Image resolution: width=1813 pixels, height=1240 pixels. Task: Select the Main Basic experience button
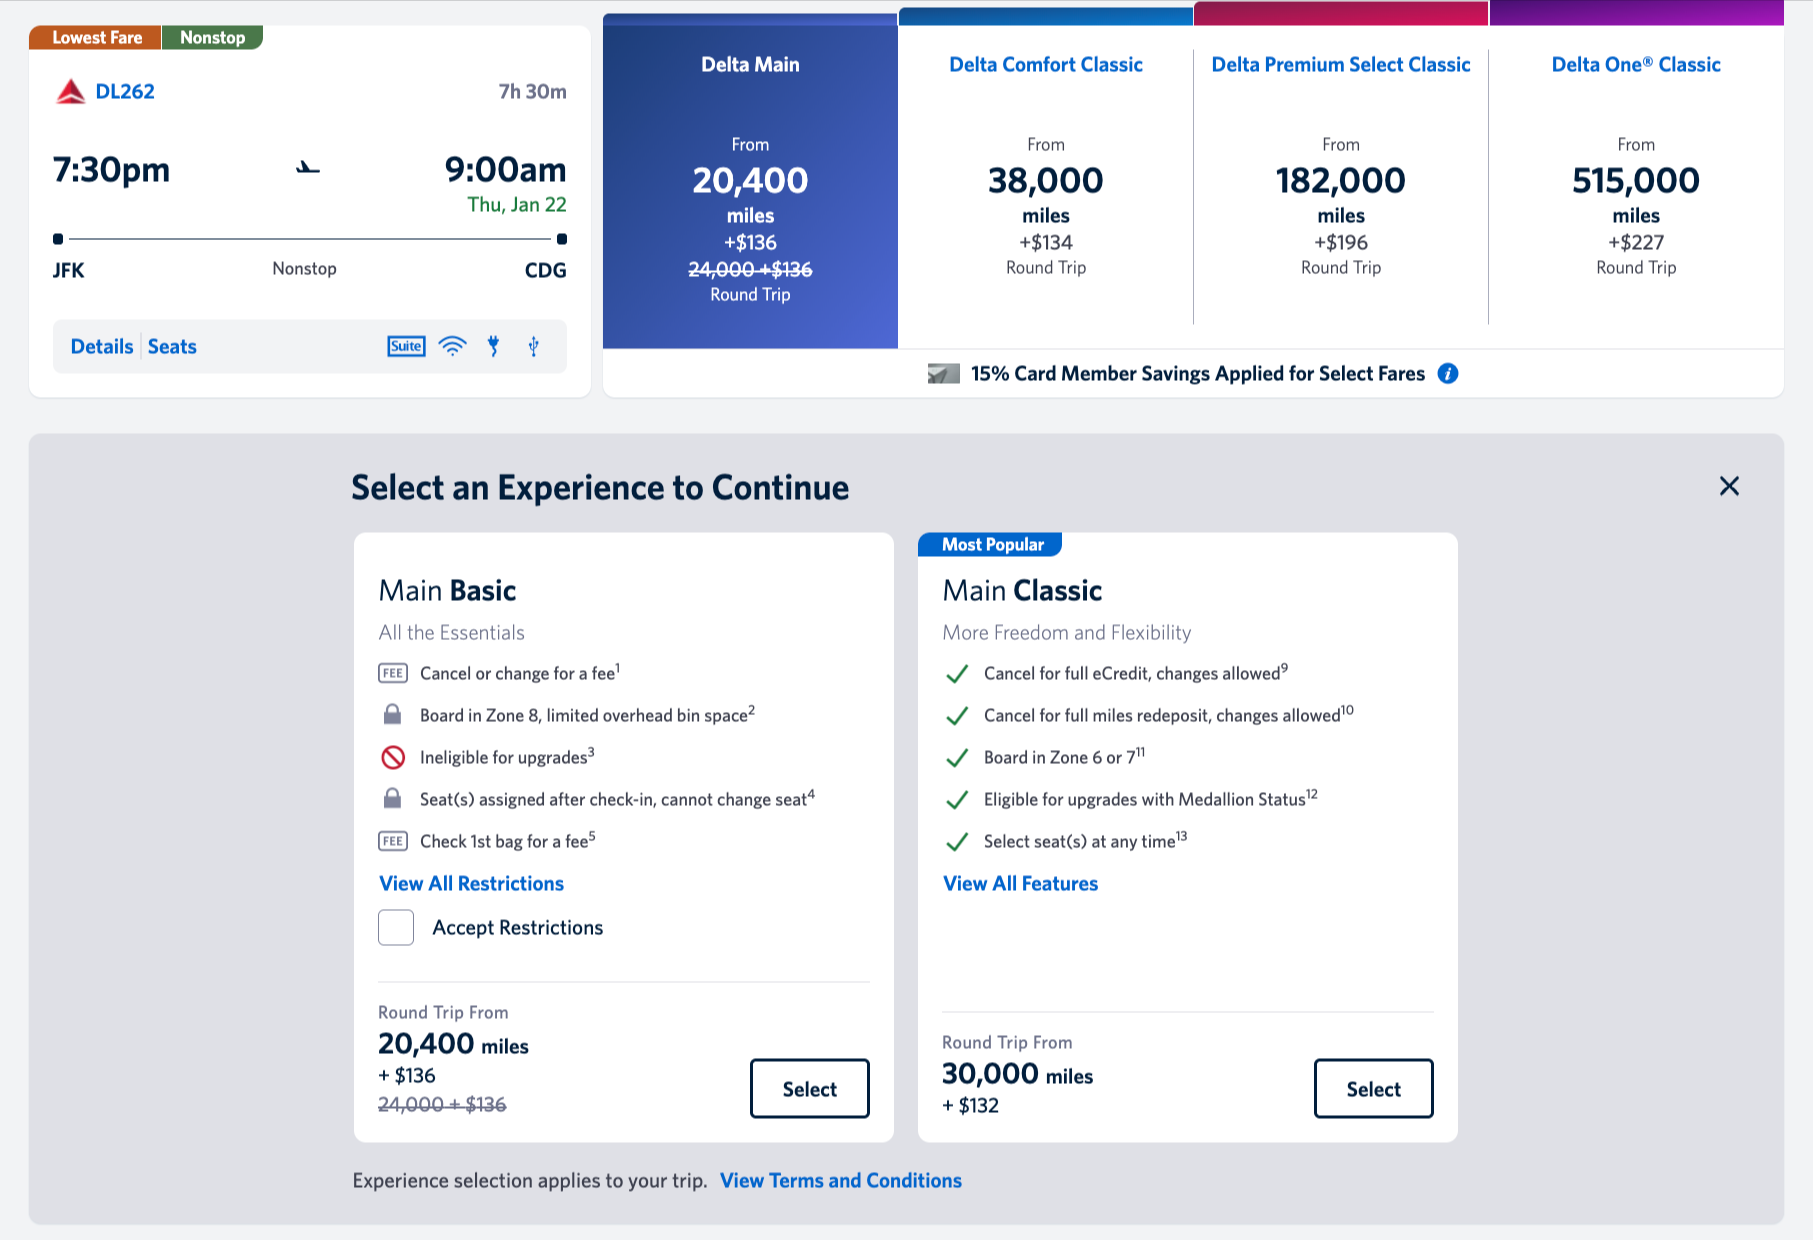click(810, 1088)
